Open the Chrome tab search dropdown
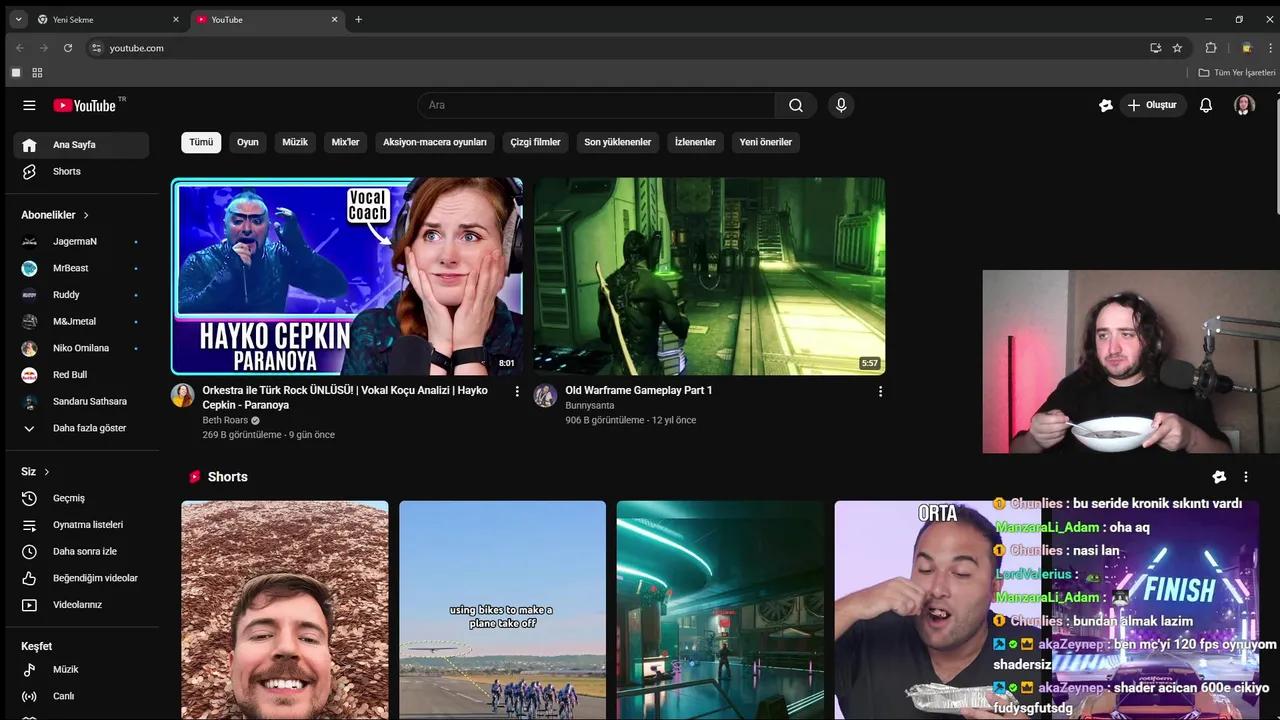This screenshot has height=720, width=1280. pos(18,20)
